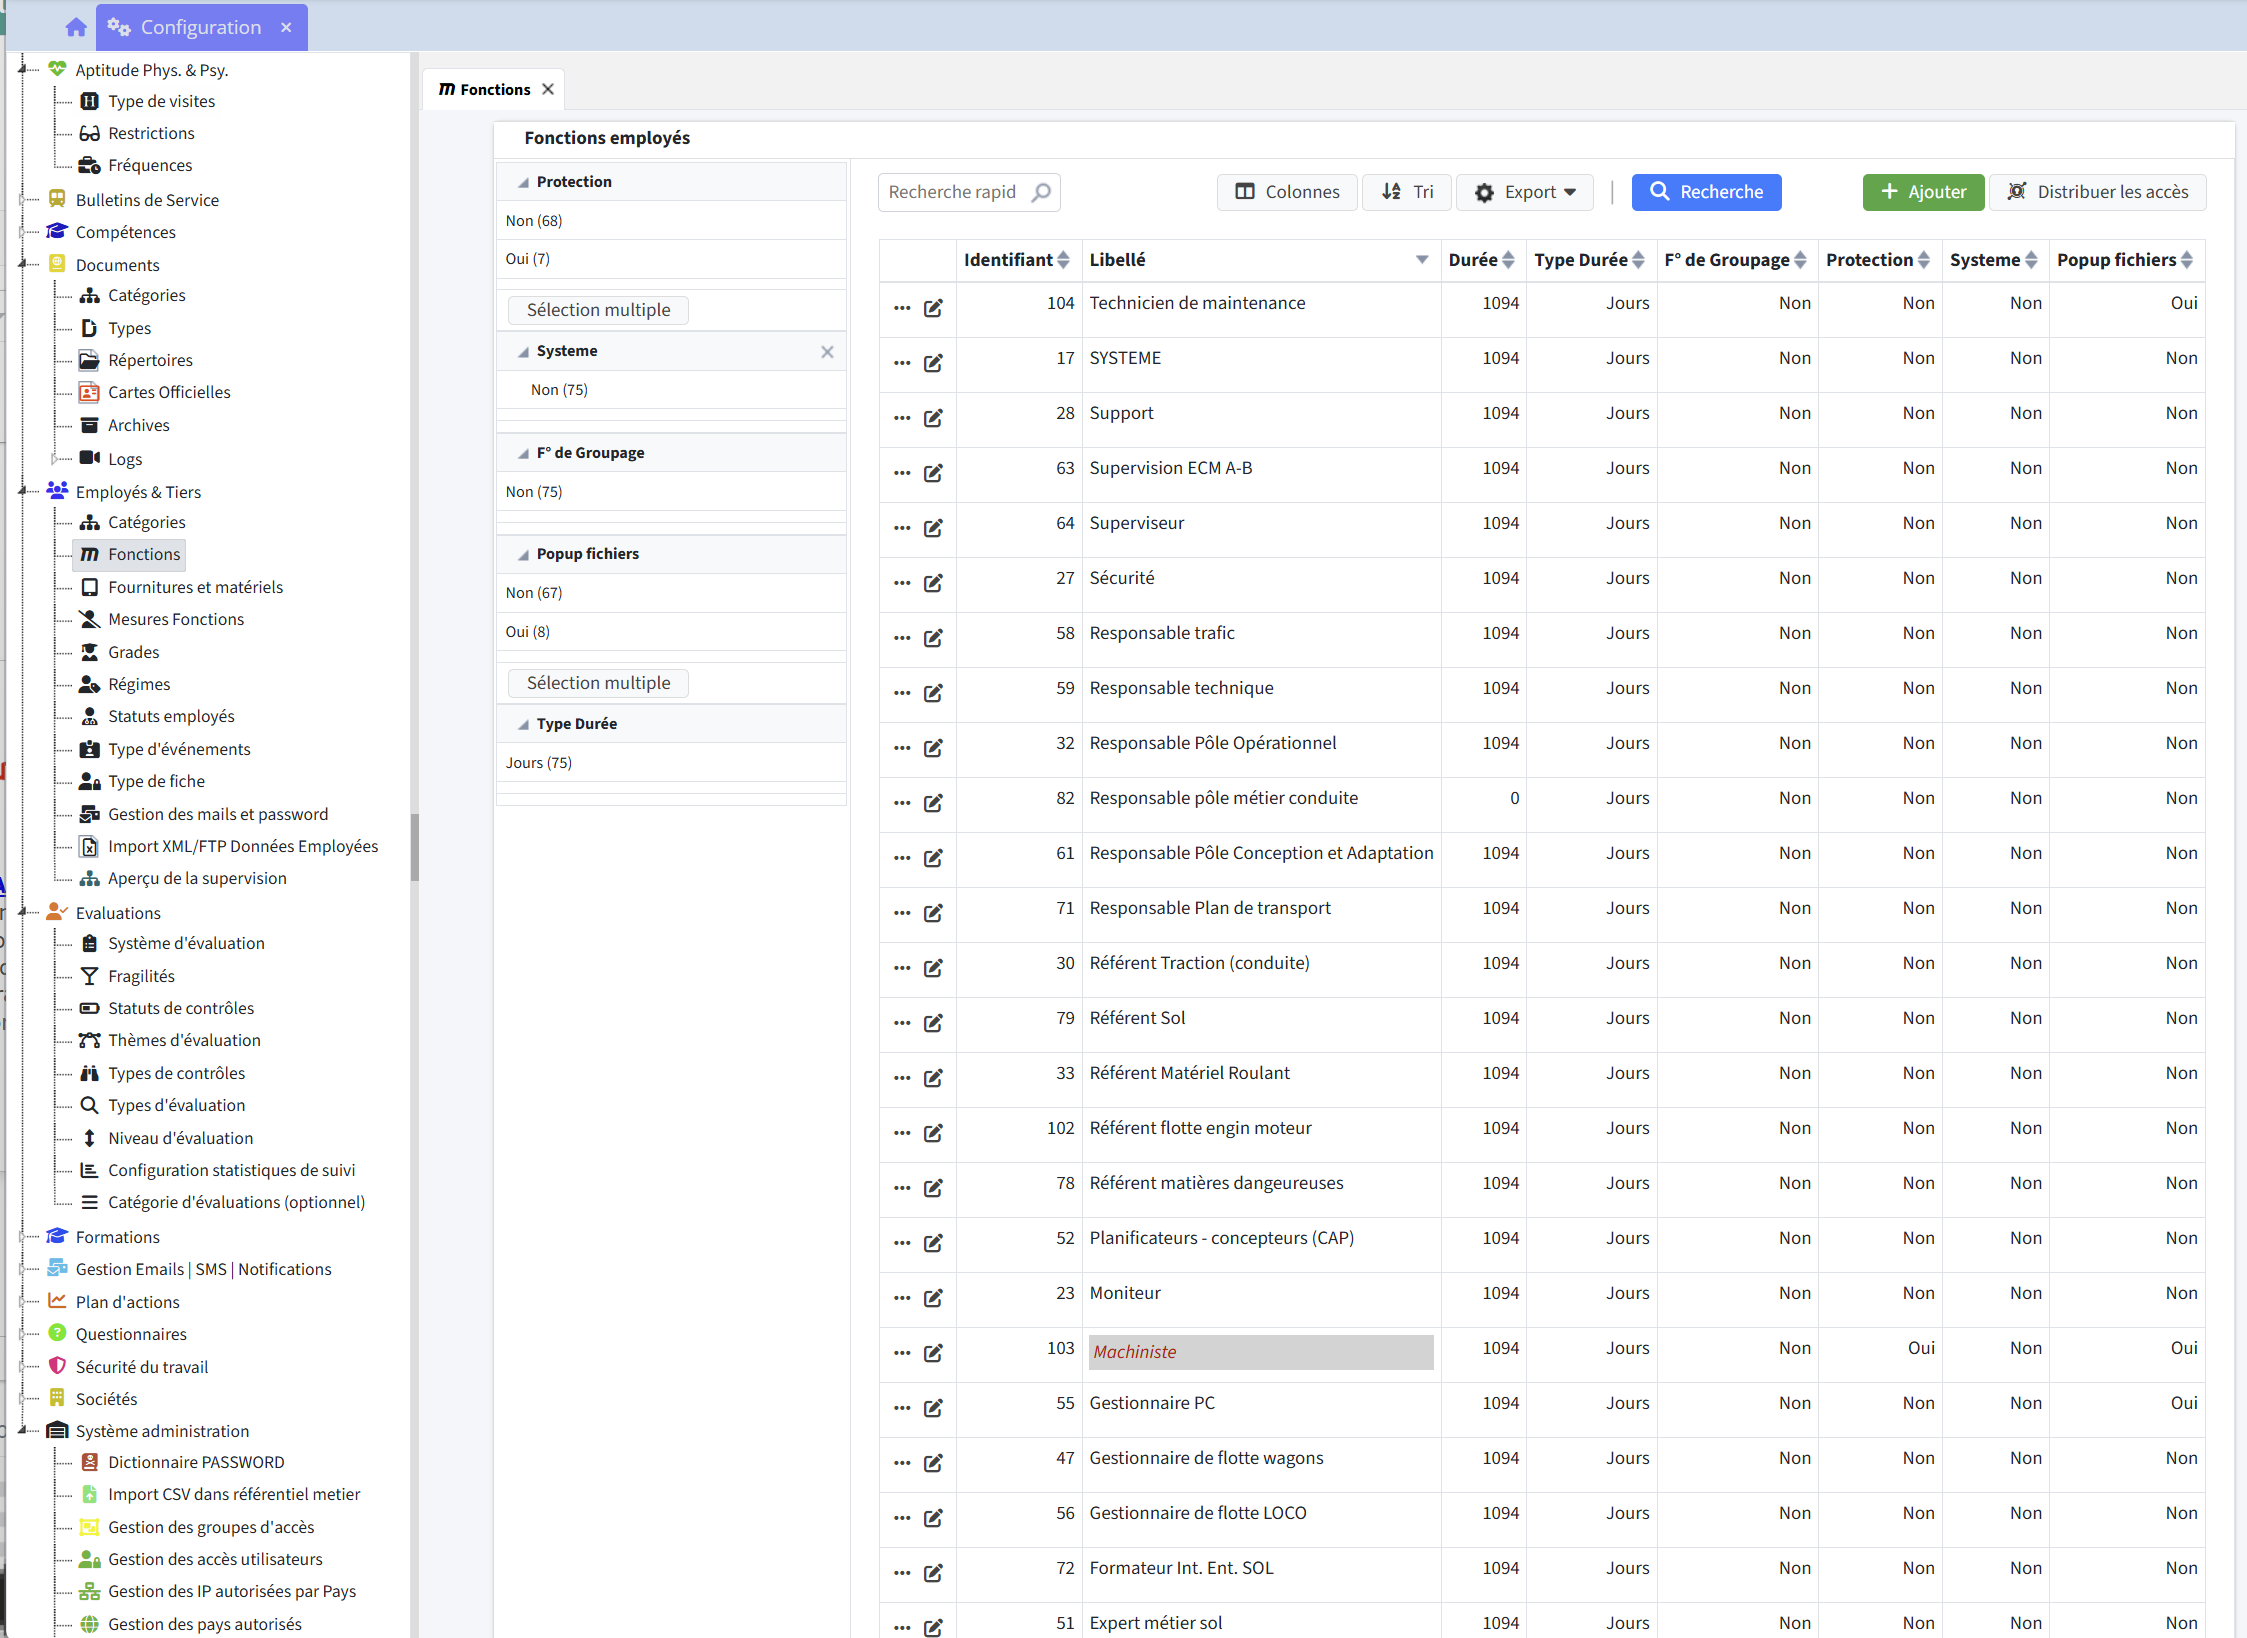Filter Protection by Oui (7)
Screen dimensions: 2247x1638
coord(527,258)
